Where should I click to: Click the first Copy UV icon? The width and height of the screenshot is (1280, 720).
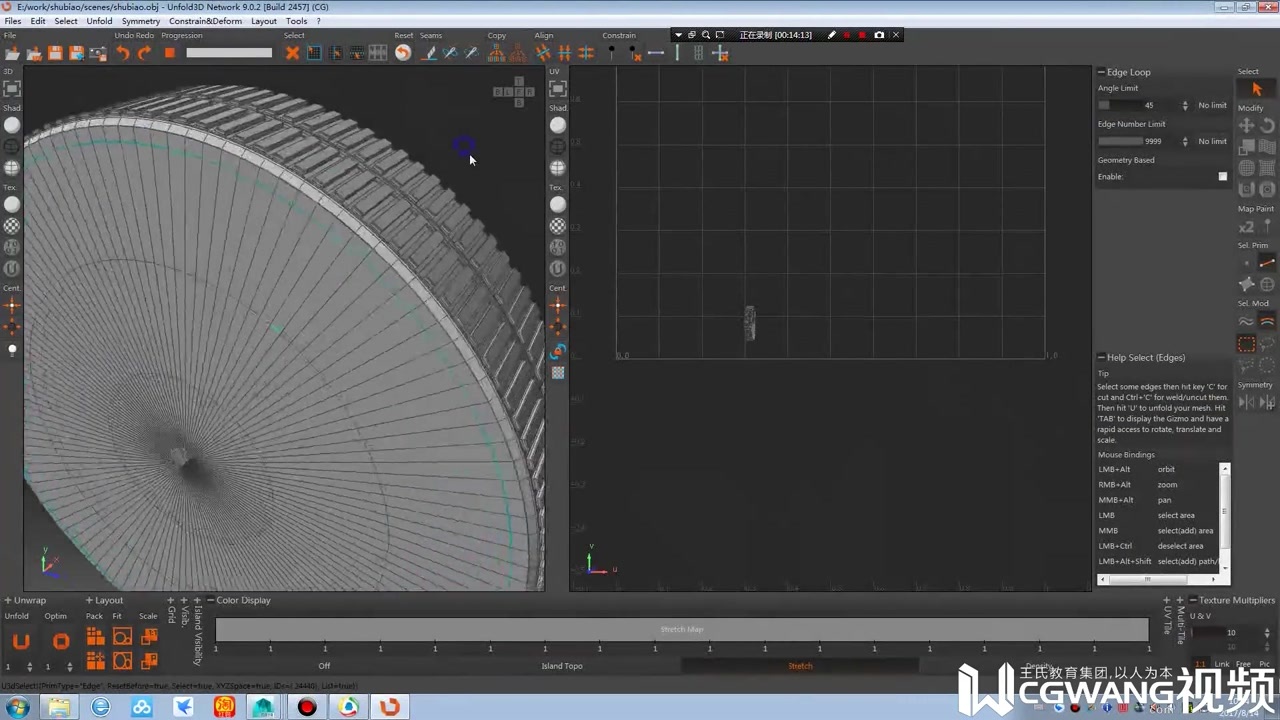(x=496, y=53)
